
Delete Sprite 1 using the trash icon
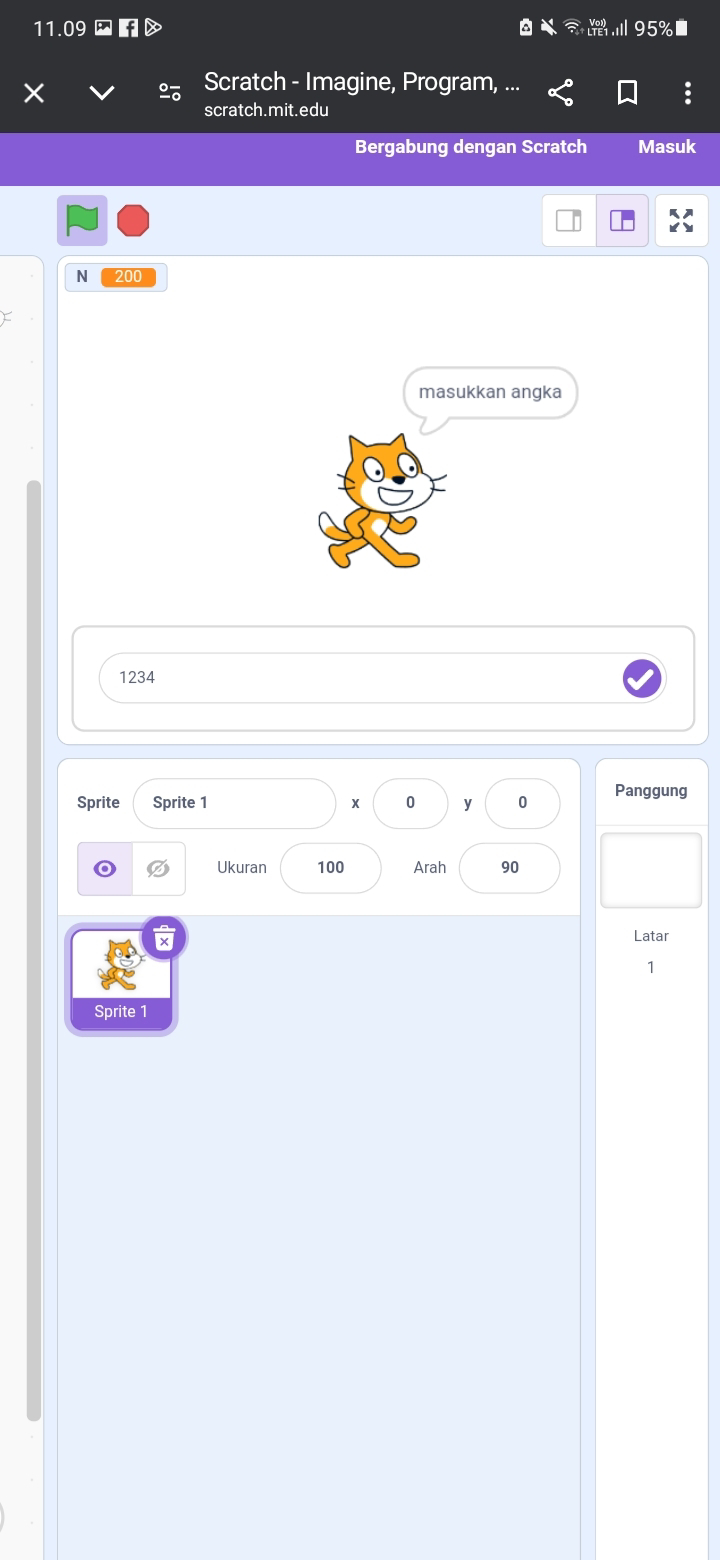click(x=164, y=938)
